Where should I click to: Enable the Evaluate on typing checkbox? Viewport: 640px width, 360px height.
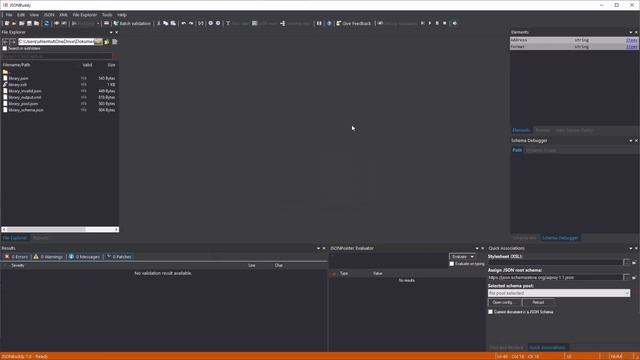coord(452,264)
